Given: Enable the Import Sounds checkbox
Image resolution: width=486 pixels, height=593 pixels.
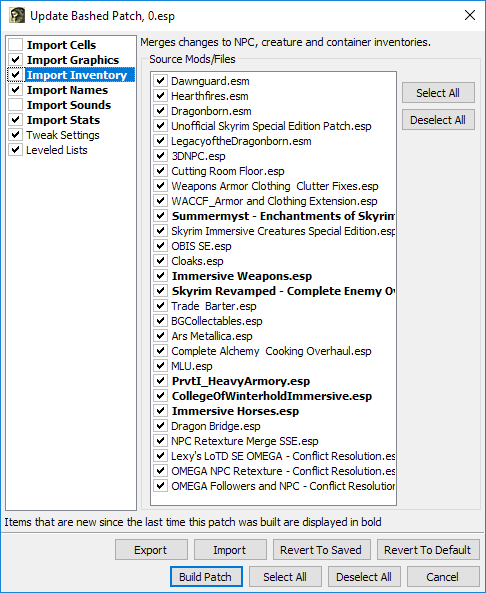Looking at the screenshot, I should 16,105.
